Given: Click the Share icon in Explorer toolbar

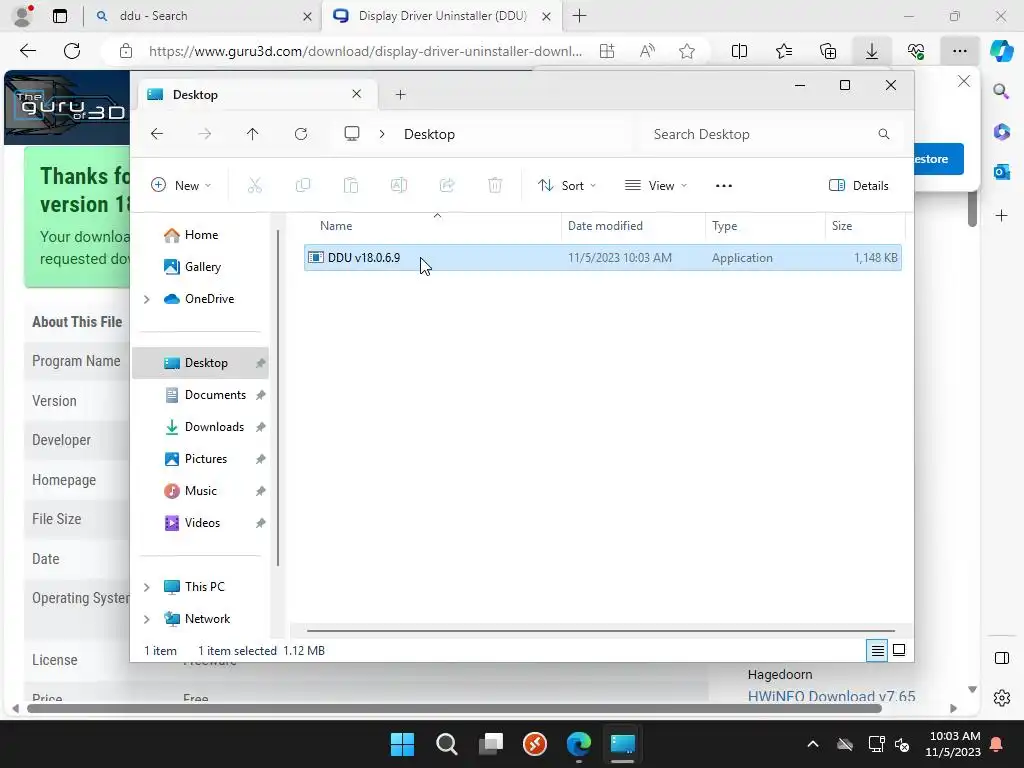Looking at the screenshot, I should [x=447, y=185].
